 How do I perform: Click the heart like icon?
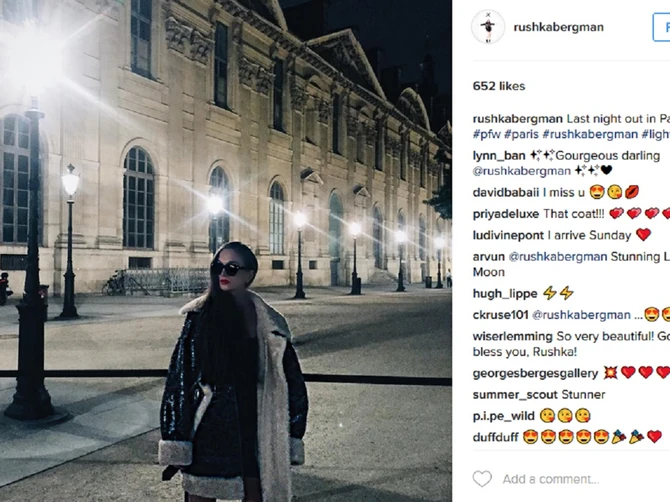click(x=482, y=479)
